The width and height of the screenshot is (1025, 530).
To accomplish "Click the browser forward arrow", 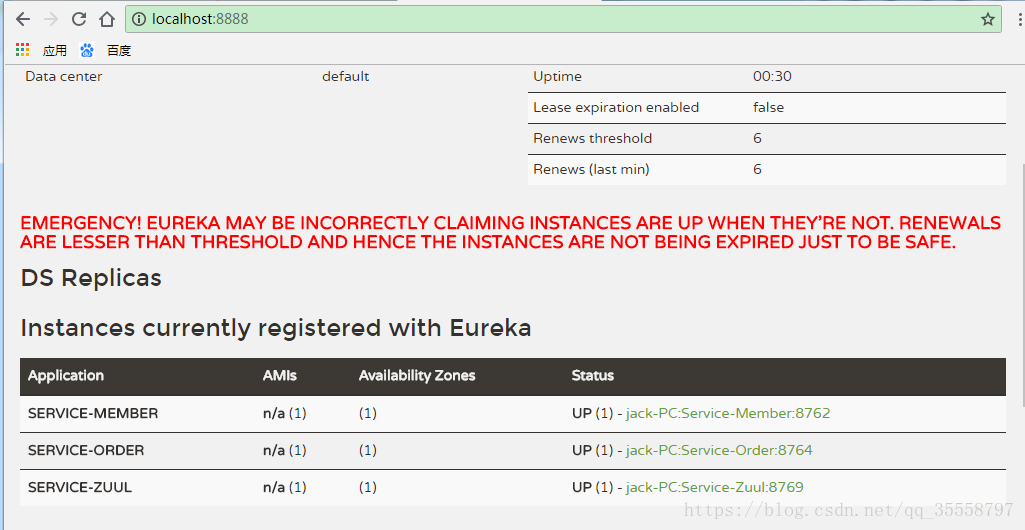I will pyautogui.click(x=51, y=19).
